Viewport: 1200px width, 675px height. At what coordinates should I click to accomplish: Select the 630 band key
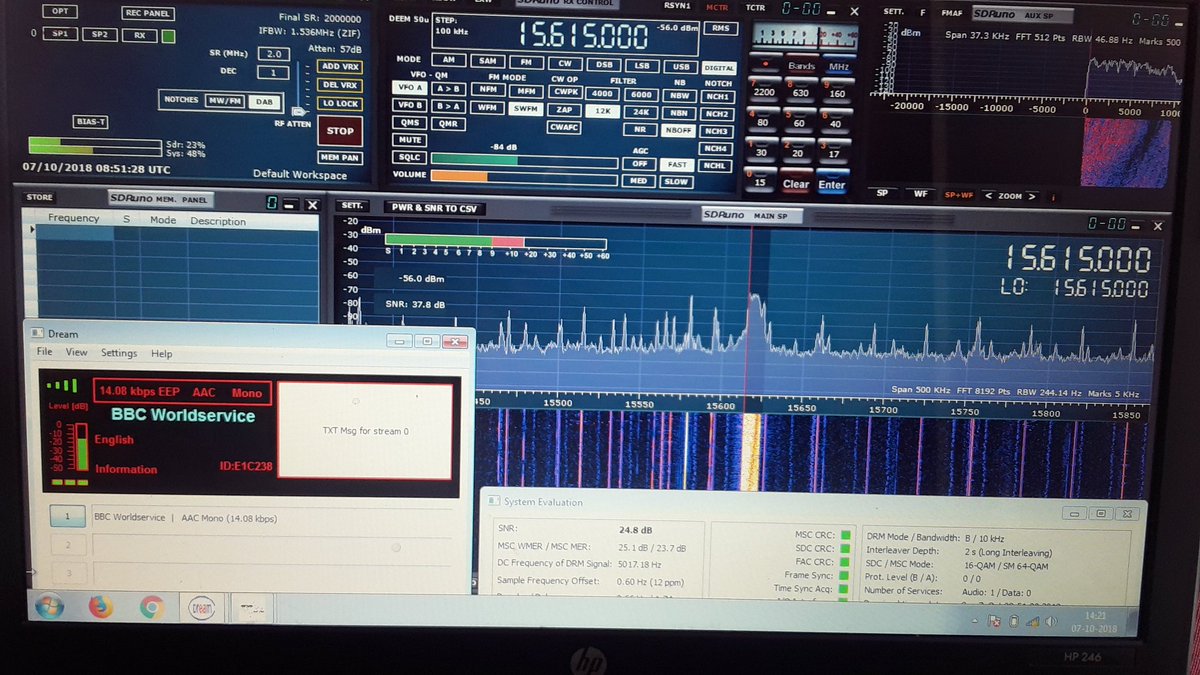coord(800,93)
